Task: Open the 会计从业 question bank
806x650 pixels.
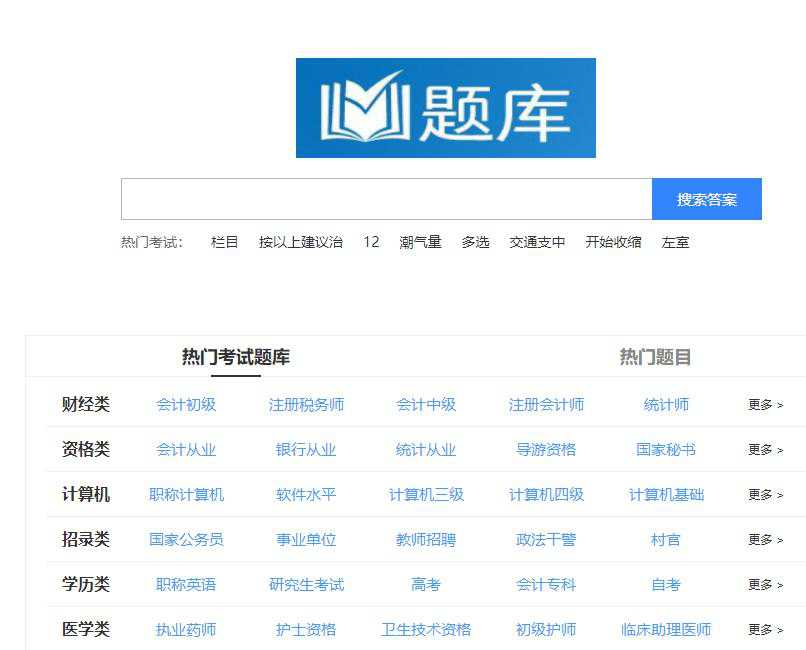Action: tap(186, 450)
